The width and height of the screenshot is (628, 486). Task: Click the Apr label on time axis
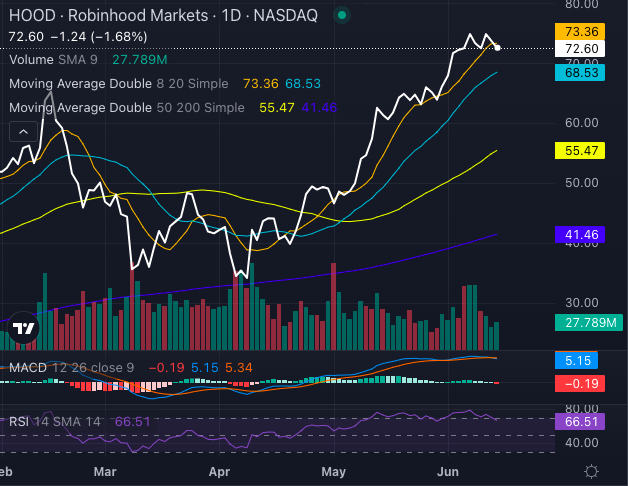219,472
